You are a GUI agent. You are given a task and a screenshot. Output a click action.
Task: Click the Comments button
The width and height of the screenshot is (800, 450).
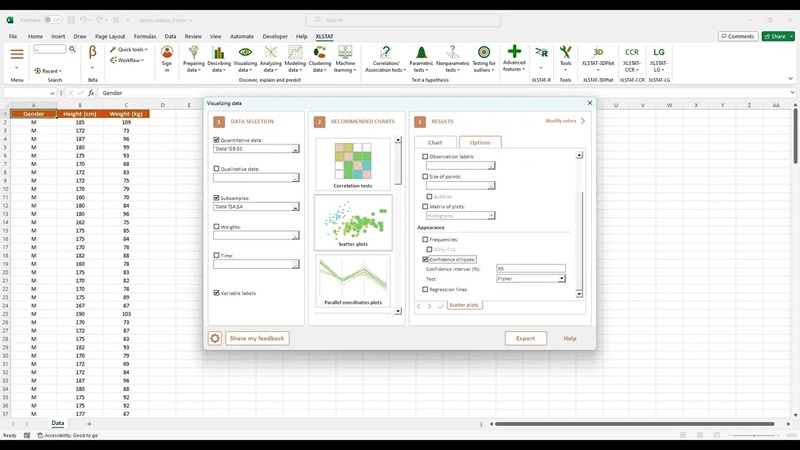(738, 36)
